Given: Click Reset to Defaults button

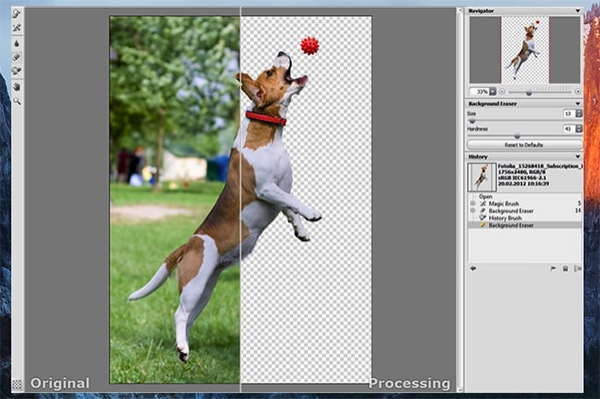Looking at the screenshot, I should pyautogui.click(x=524, y=145).
